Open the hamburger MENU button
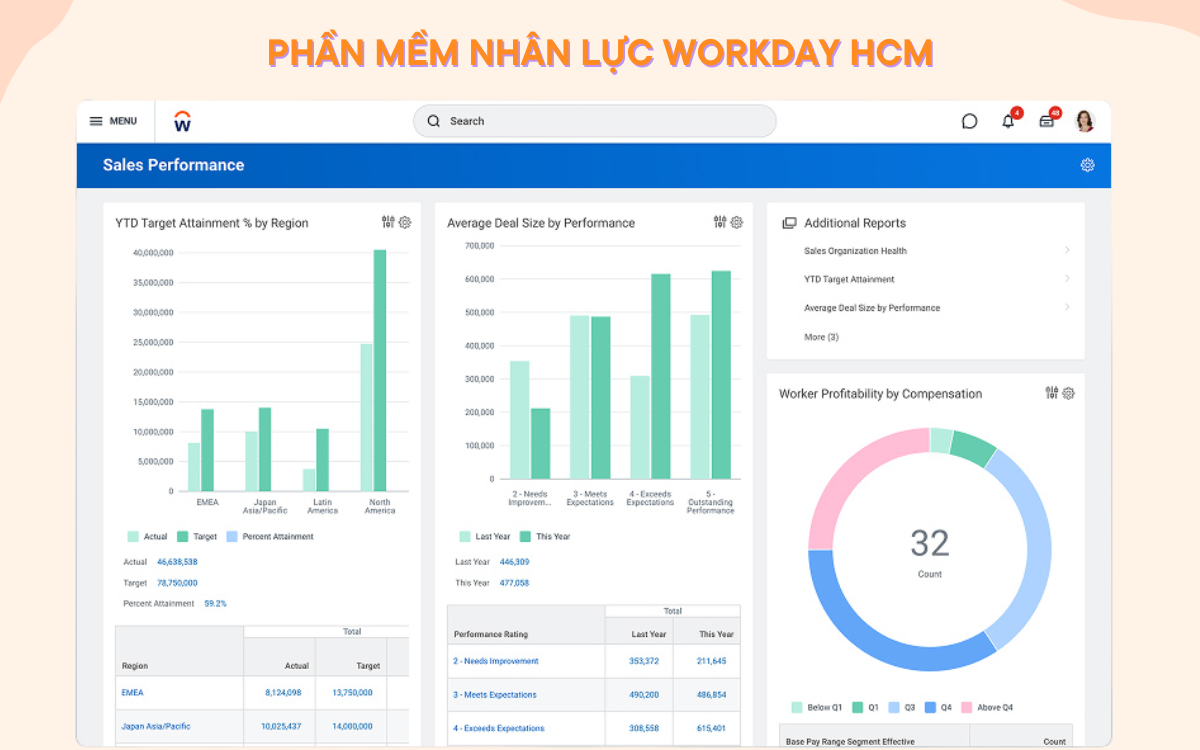Image resolution: width=1200 pixels, height=750 pixels. coord(113,121)
